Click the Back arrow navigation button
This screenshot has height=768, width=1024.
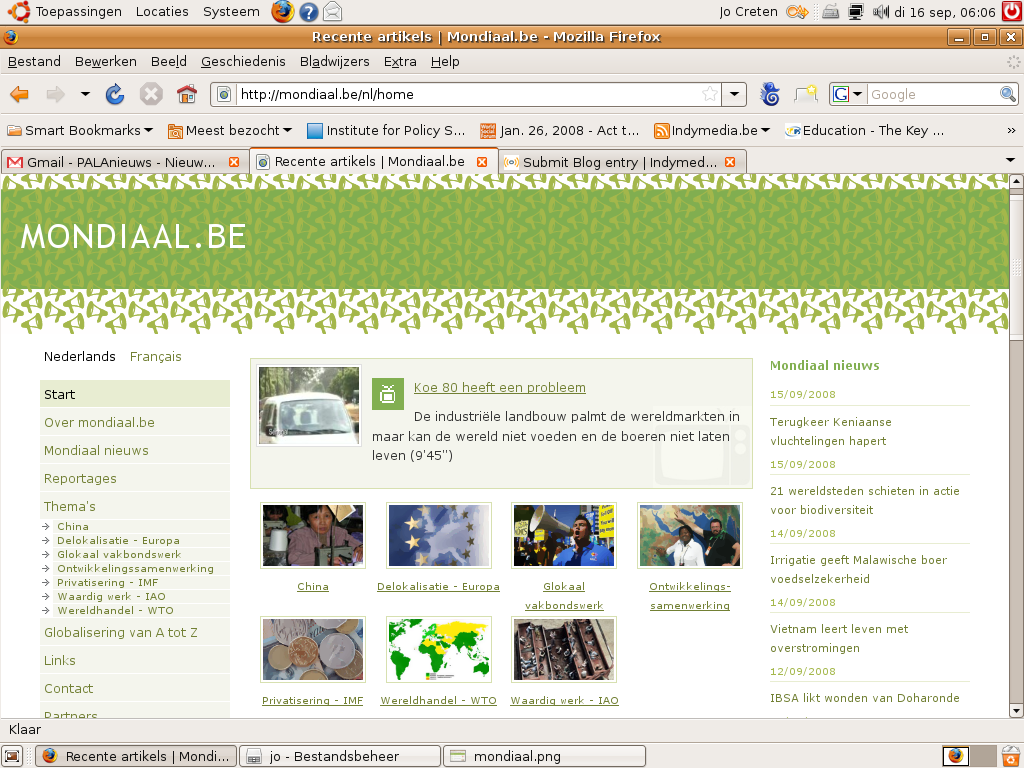tap(20, 95)
